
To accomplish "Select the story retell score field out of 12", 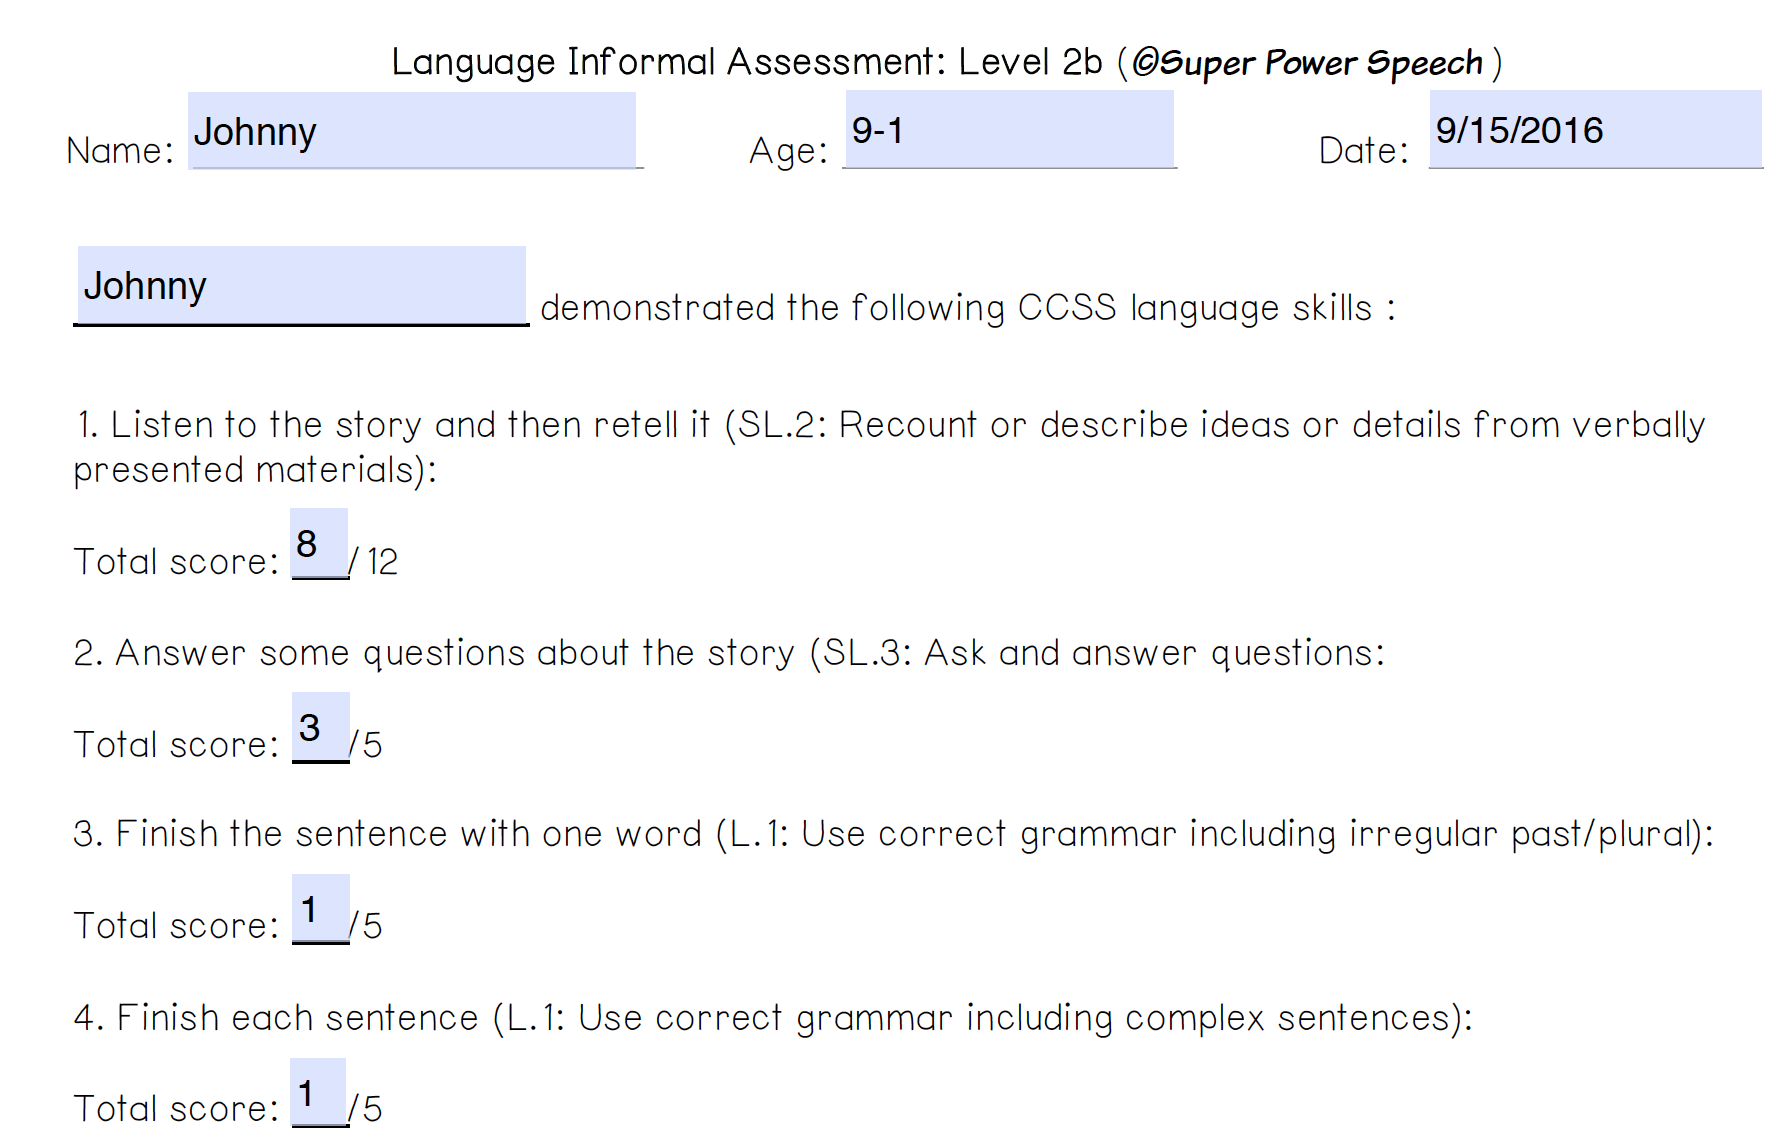I will (x=319, y=543).
